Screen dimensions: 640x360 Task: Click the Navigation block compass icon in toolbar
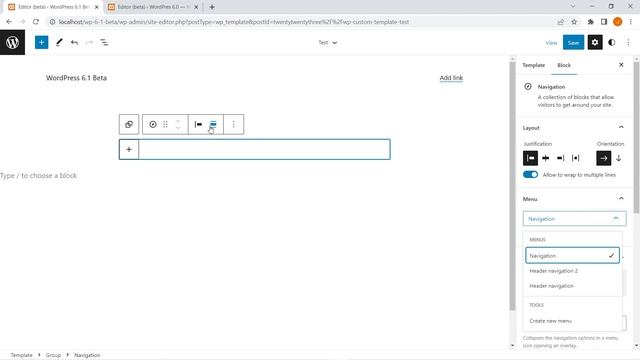click(153, 124)
